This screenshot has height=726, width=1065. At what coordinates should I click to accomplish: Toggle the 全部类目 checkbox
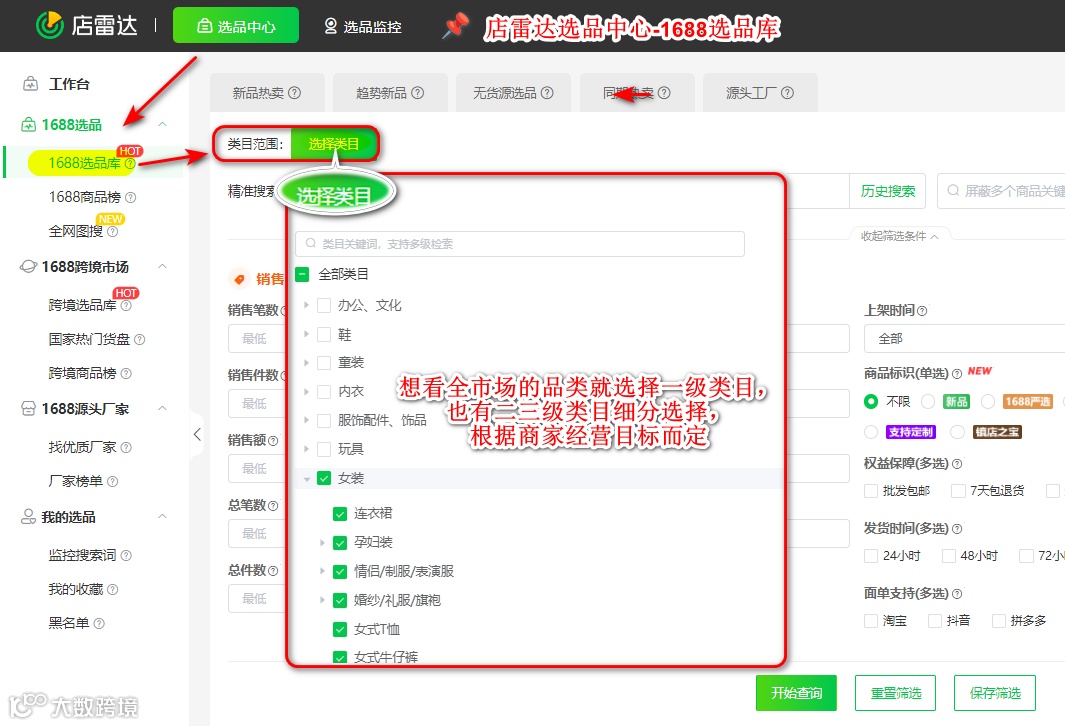point(302,274)
